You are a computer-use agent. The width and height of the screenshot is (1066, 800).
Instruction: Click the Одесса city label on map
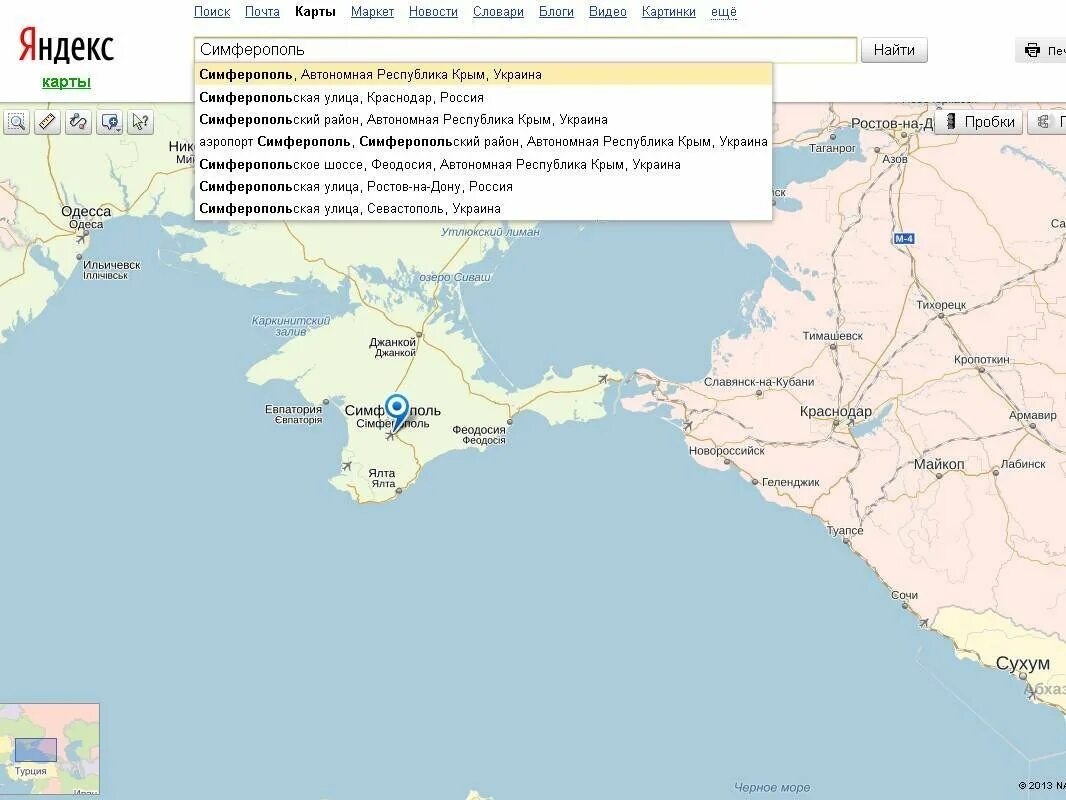pyautogui.click(x=86, y=211)
